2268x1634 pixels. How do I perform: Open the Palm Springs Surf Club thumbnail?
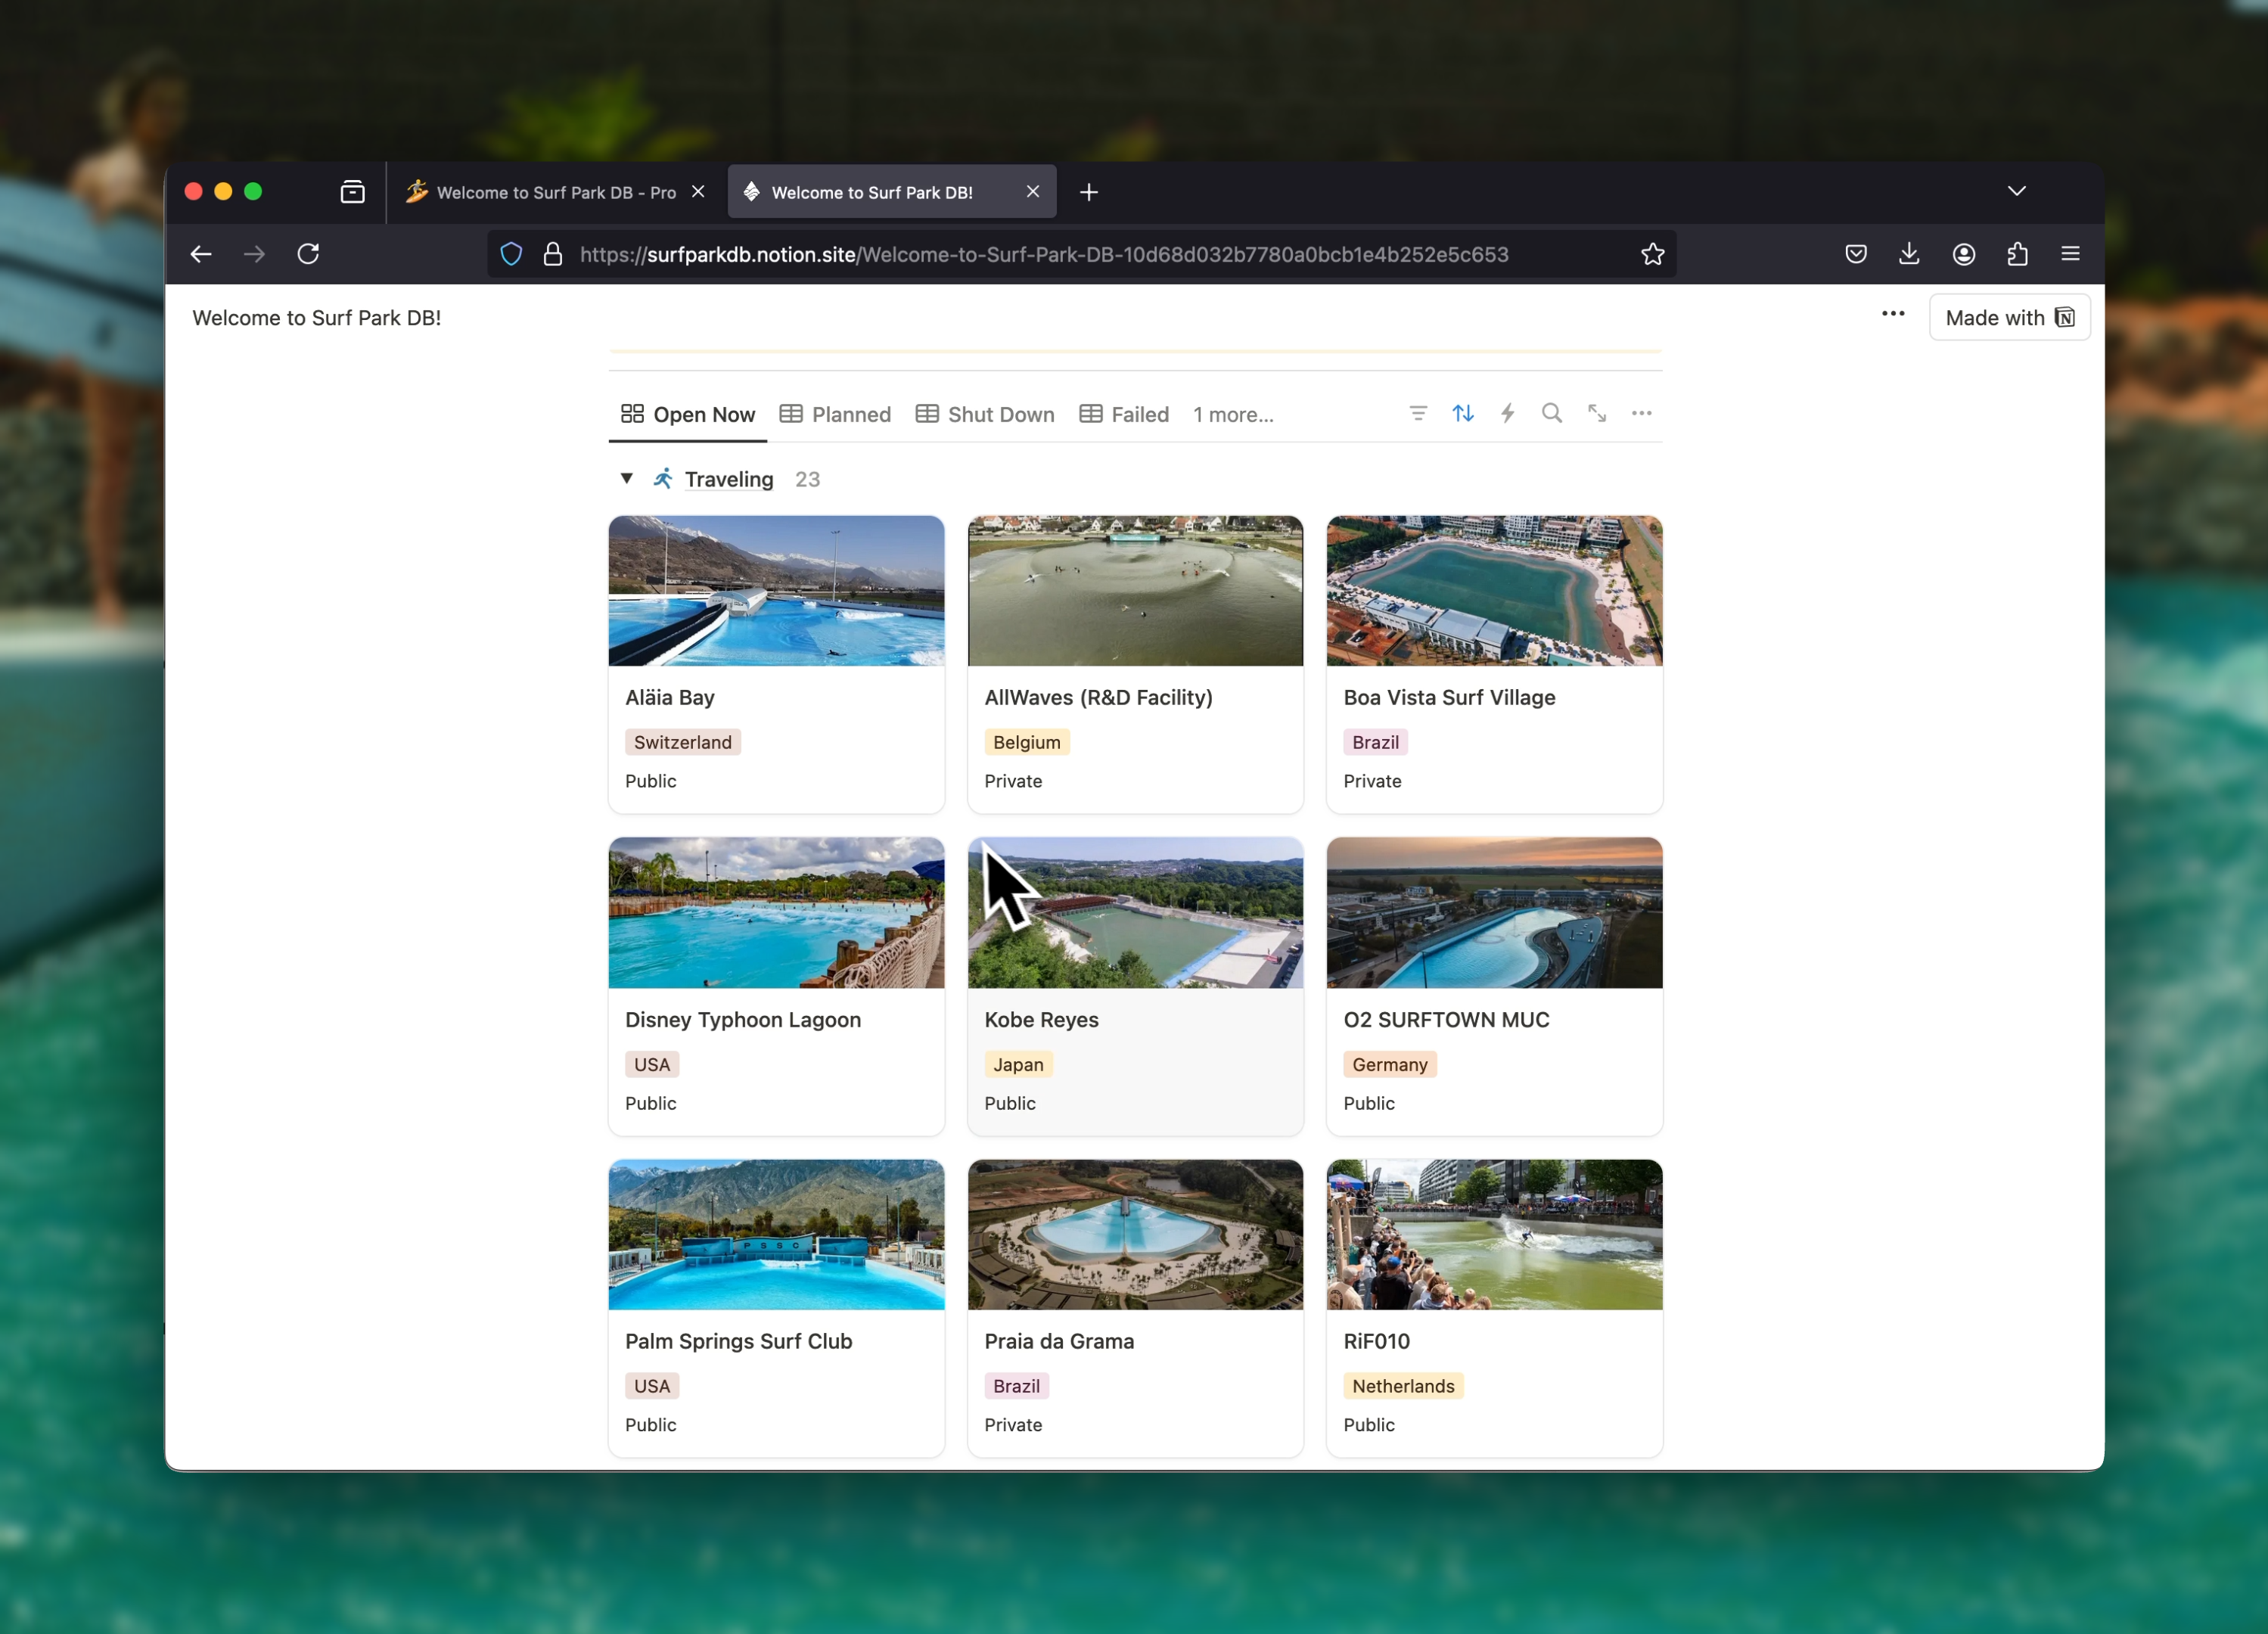tap(776, 1235)
